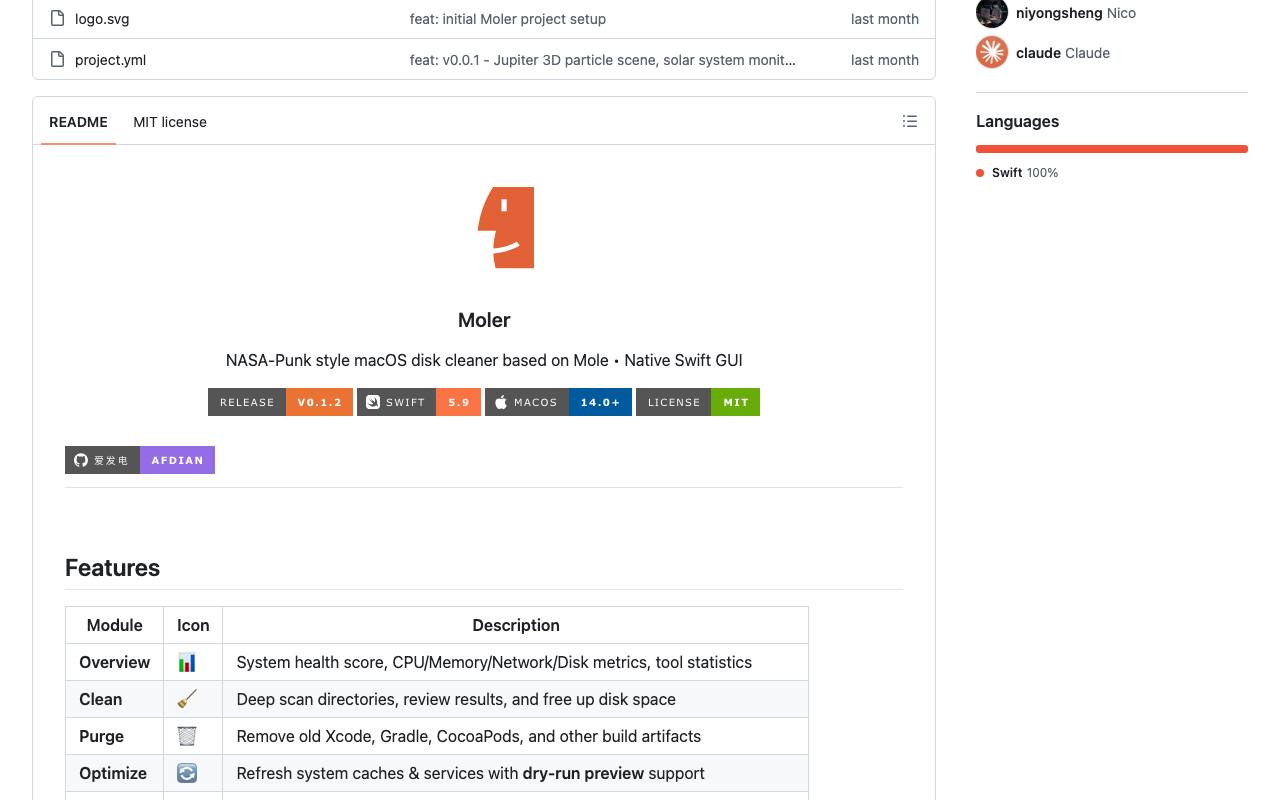Open the v0.0.1 Jupiter 3D particle commit

[x=603, y=60]
